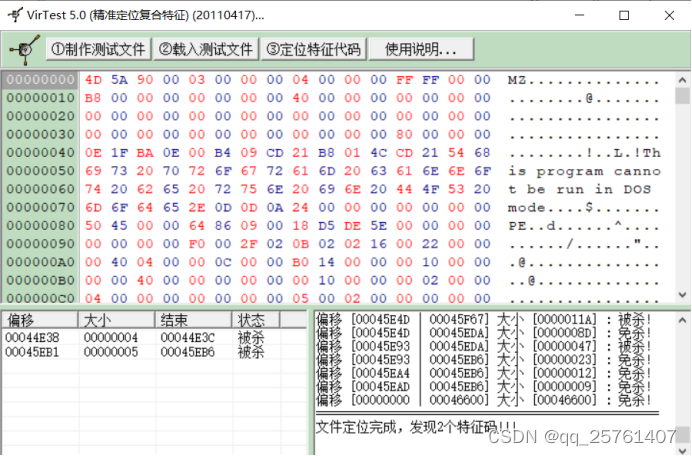Viewport: 692px width, 456px height.
Task: Click the ASCII text starting with 'MZ'
Action: pos(584,80)
